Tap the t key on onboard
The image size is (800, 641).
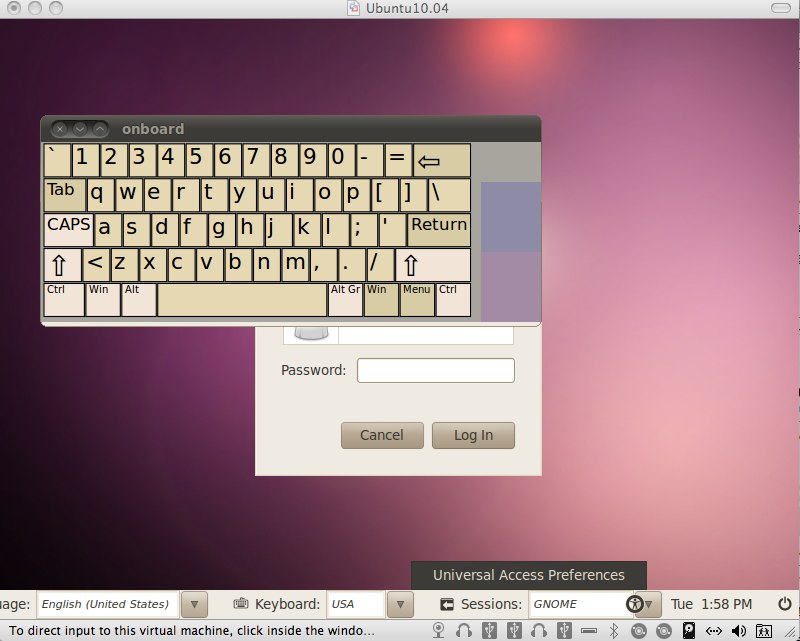coord(214,195)
